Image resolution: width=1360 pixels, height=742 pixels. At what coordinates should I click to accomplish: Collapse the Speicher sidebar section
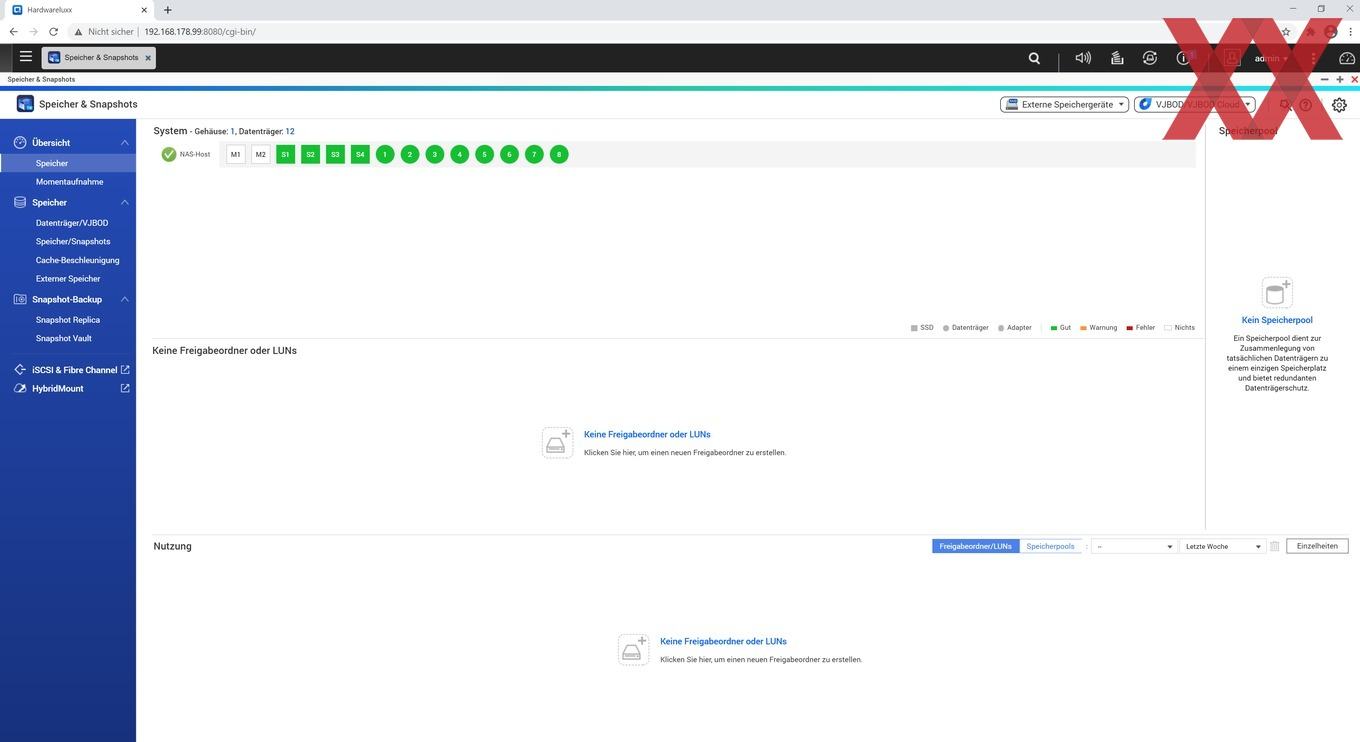tap(124, 203)
